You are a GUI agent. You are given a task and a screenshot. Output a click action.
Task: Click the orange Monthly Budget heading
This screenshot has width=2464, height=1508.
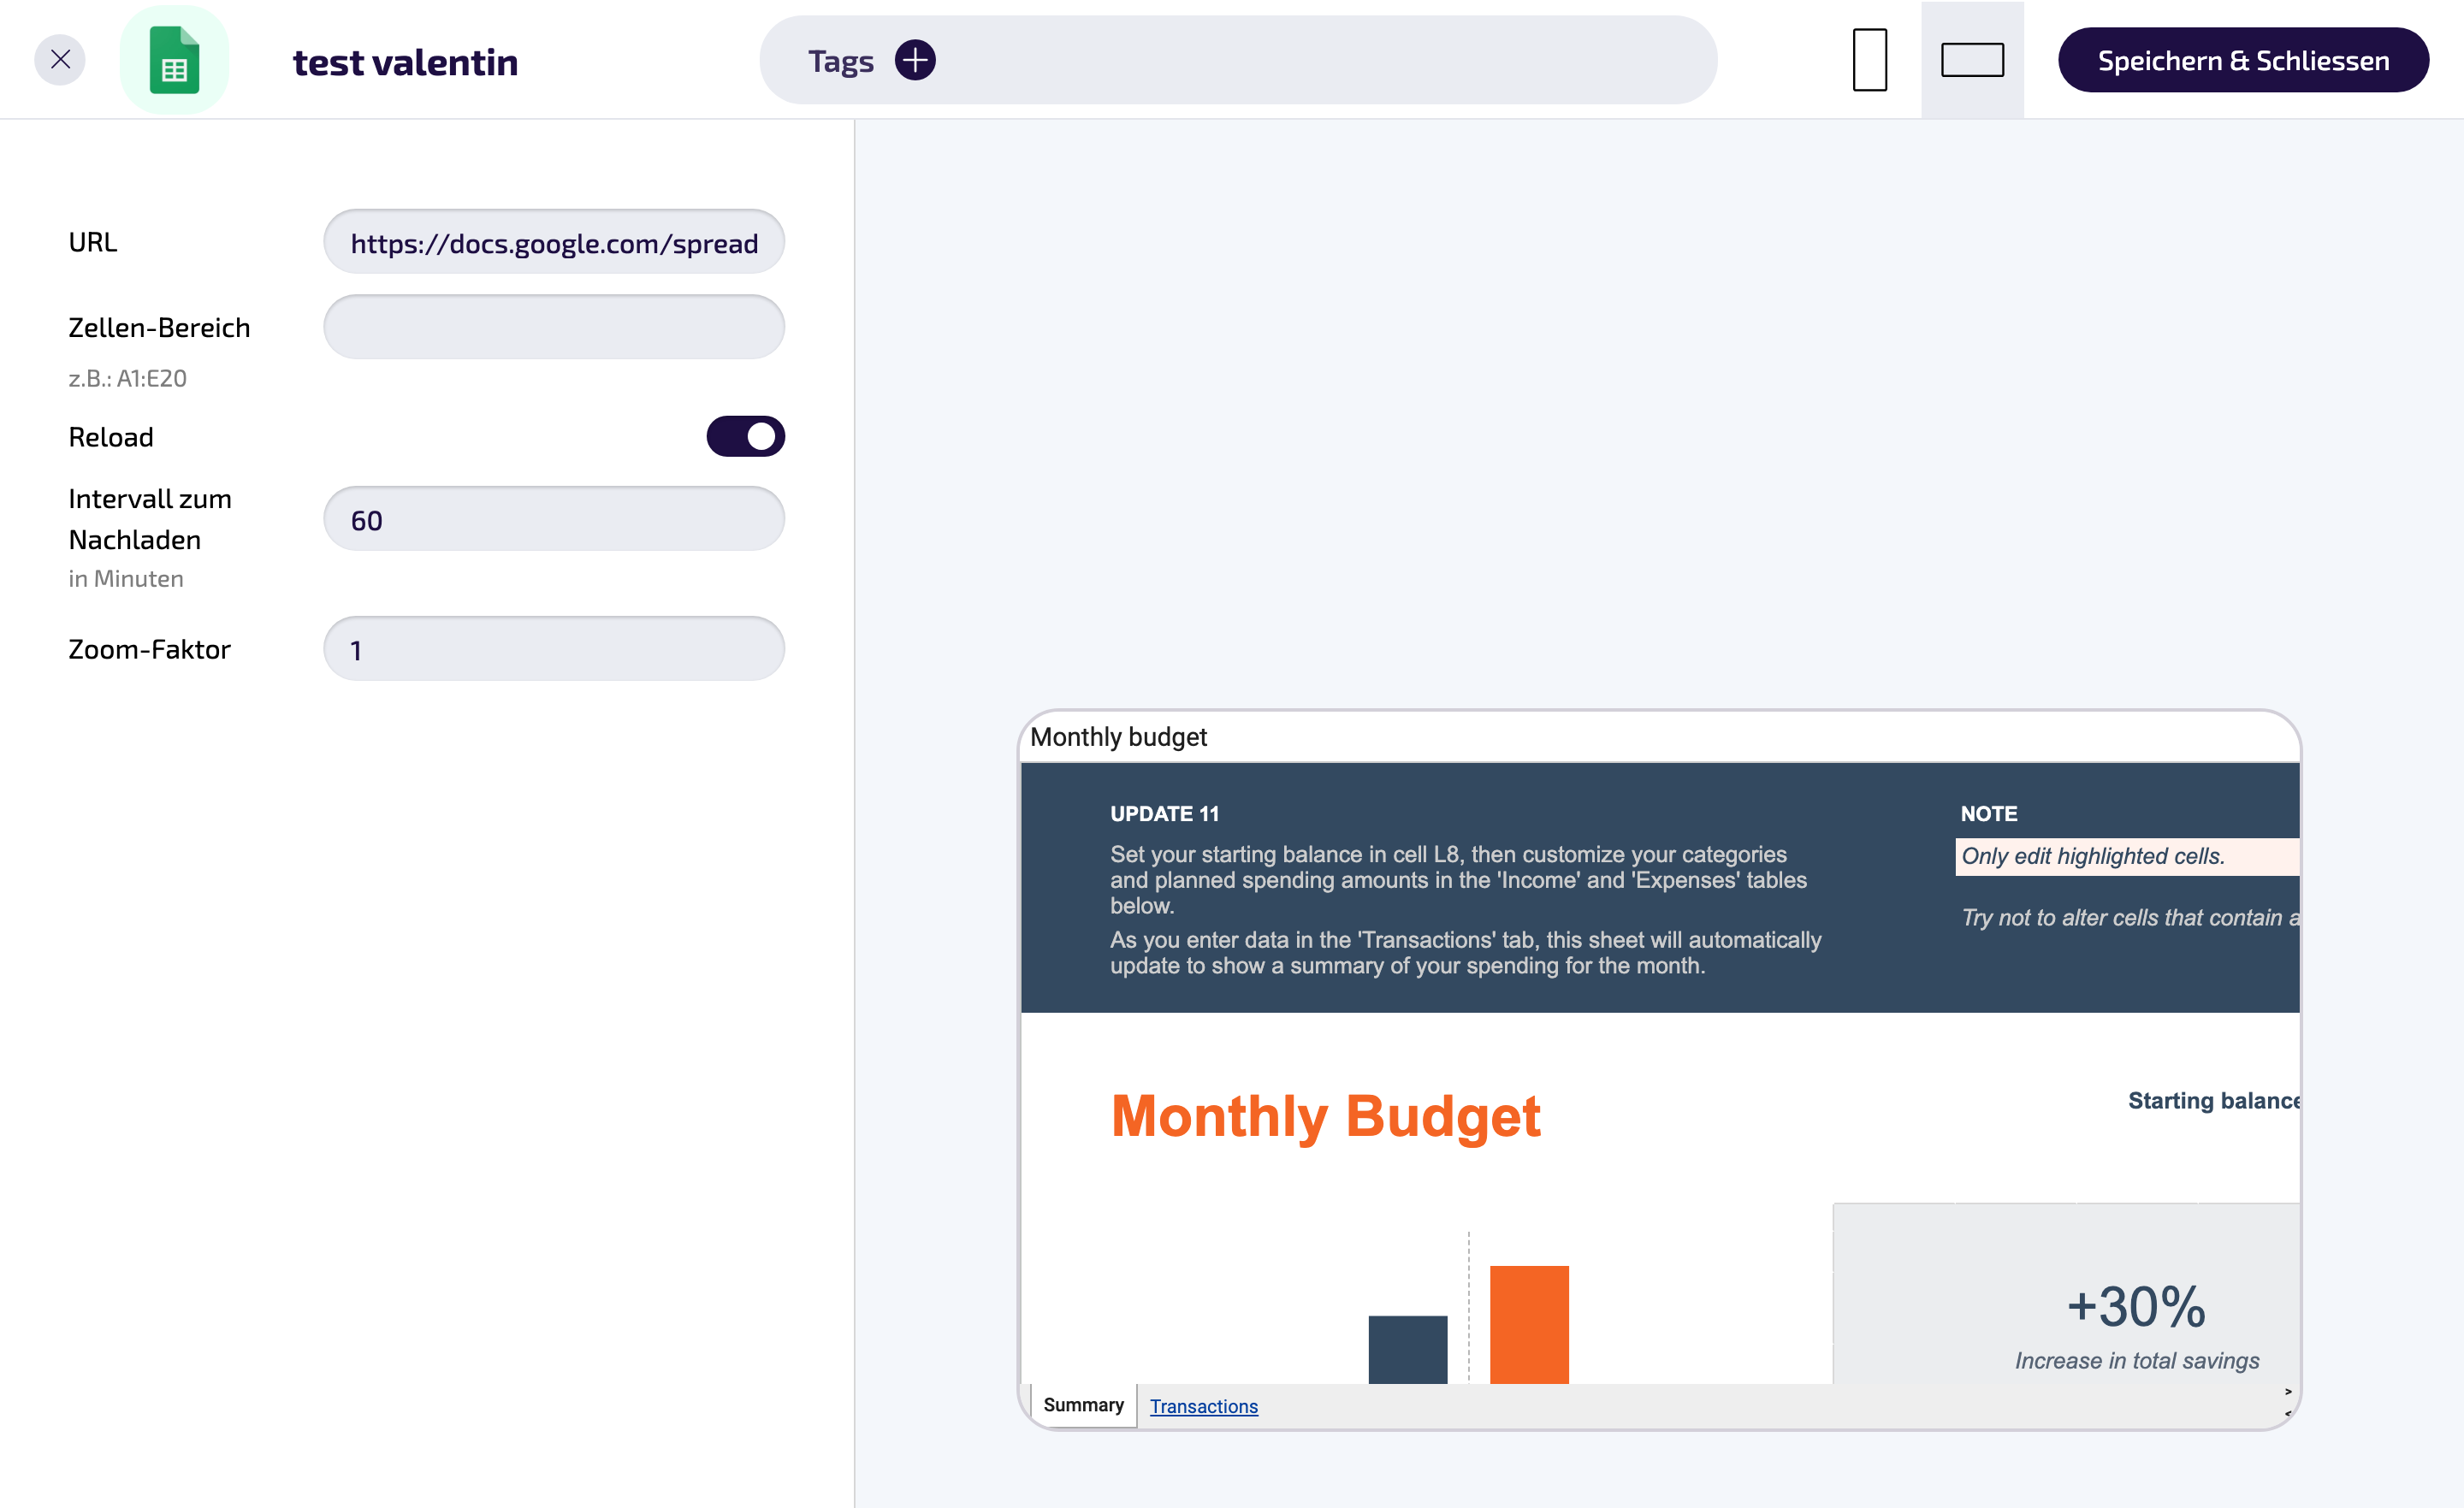(1326, 1116)
